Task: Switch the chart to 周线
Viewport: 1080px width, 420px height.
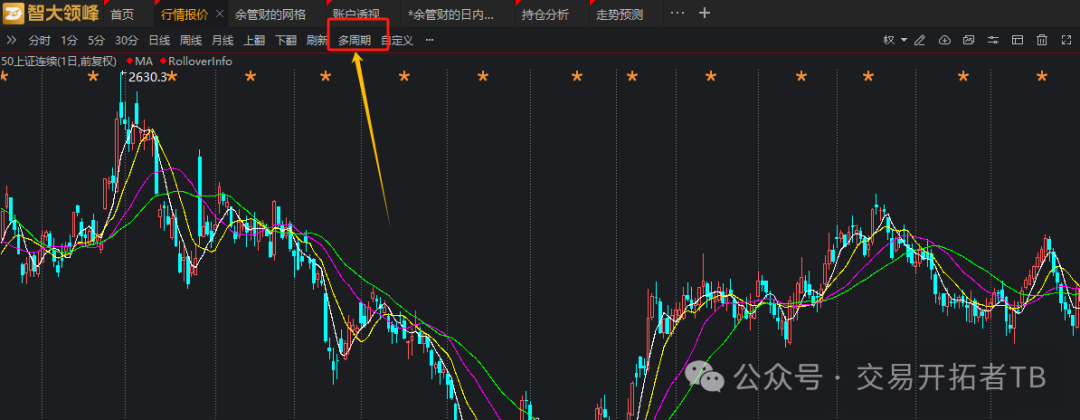Action: pyautogui.click(x=191, y=41)
